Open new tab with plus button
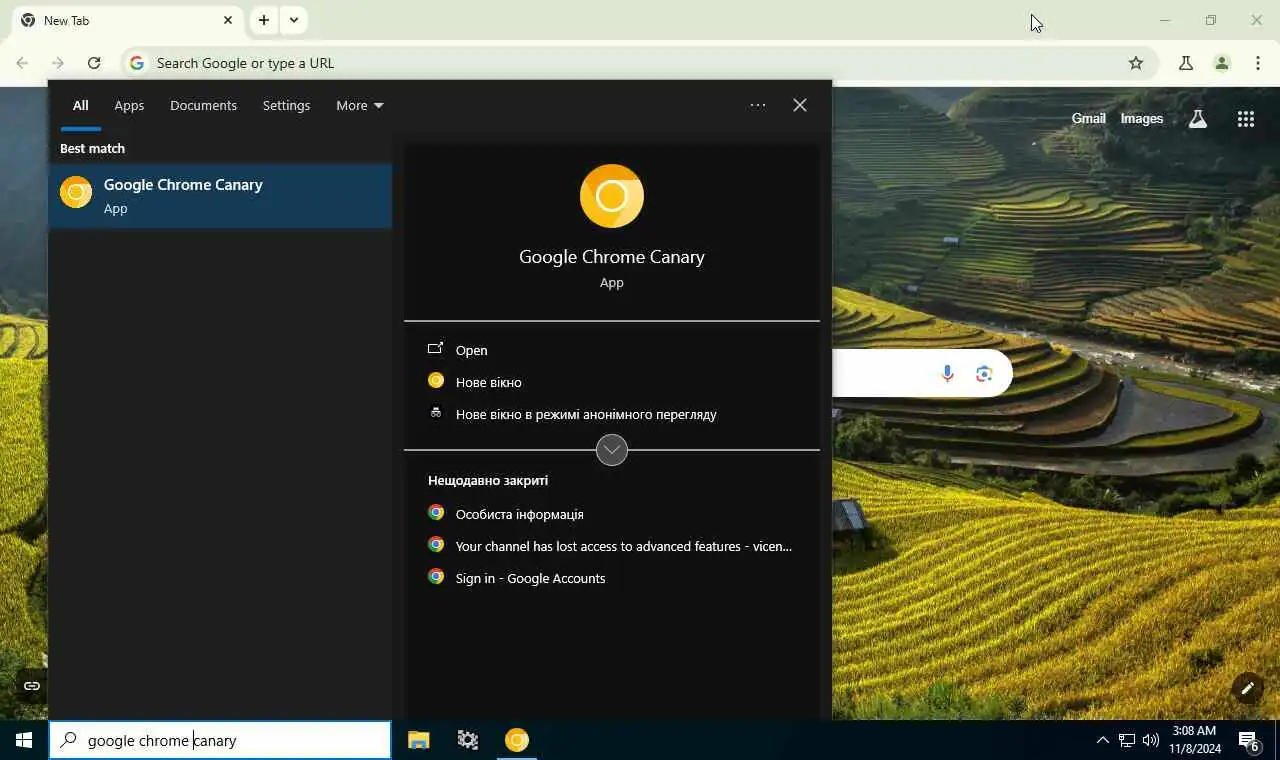This screenshot has height=760, width=1280. (x=264, y=20)
